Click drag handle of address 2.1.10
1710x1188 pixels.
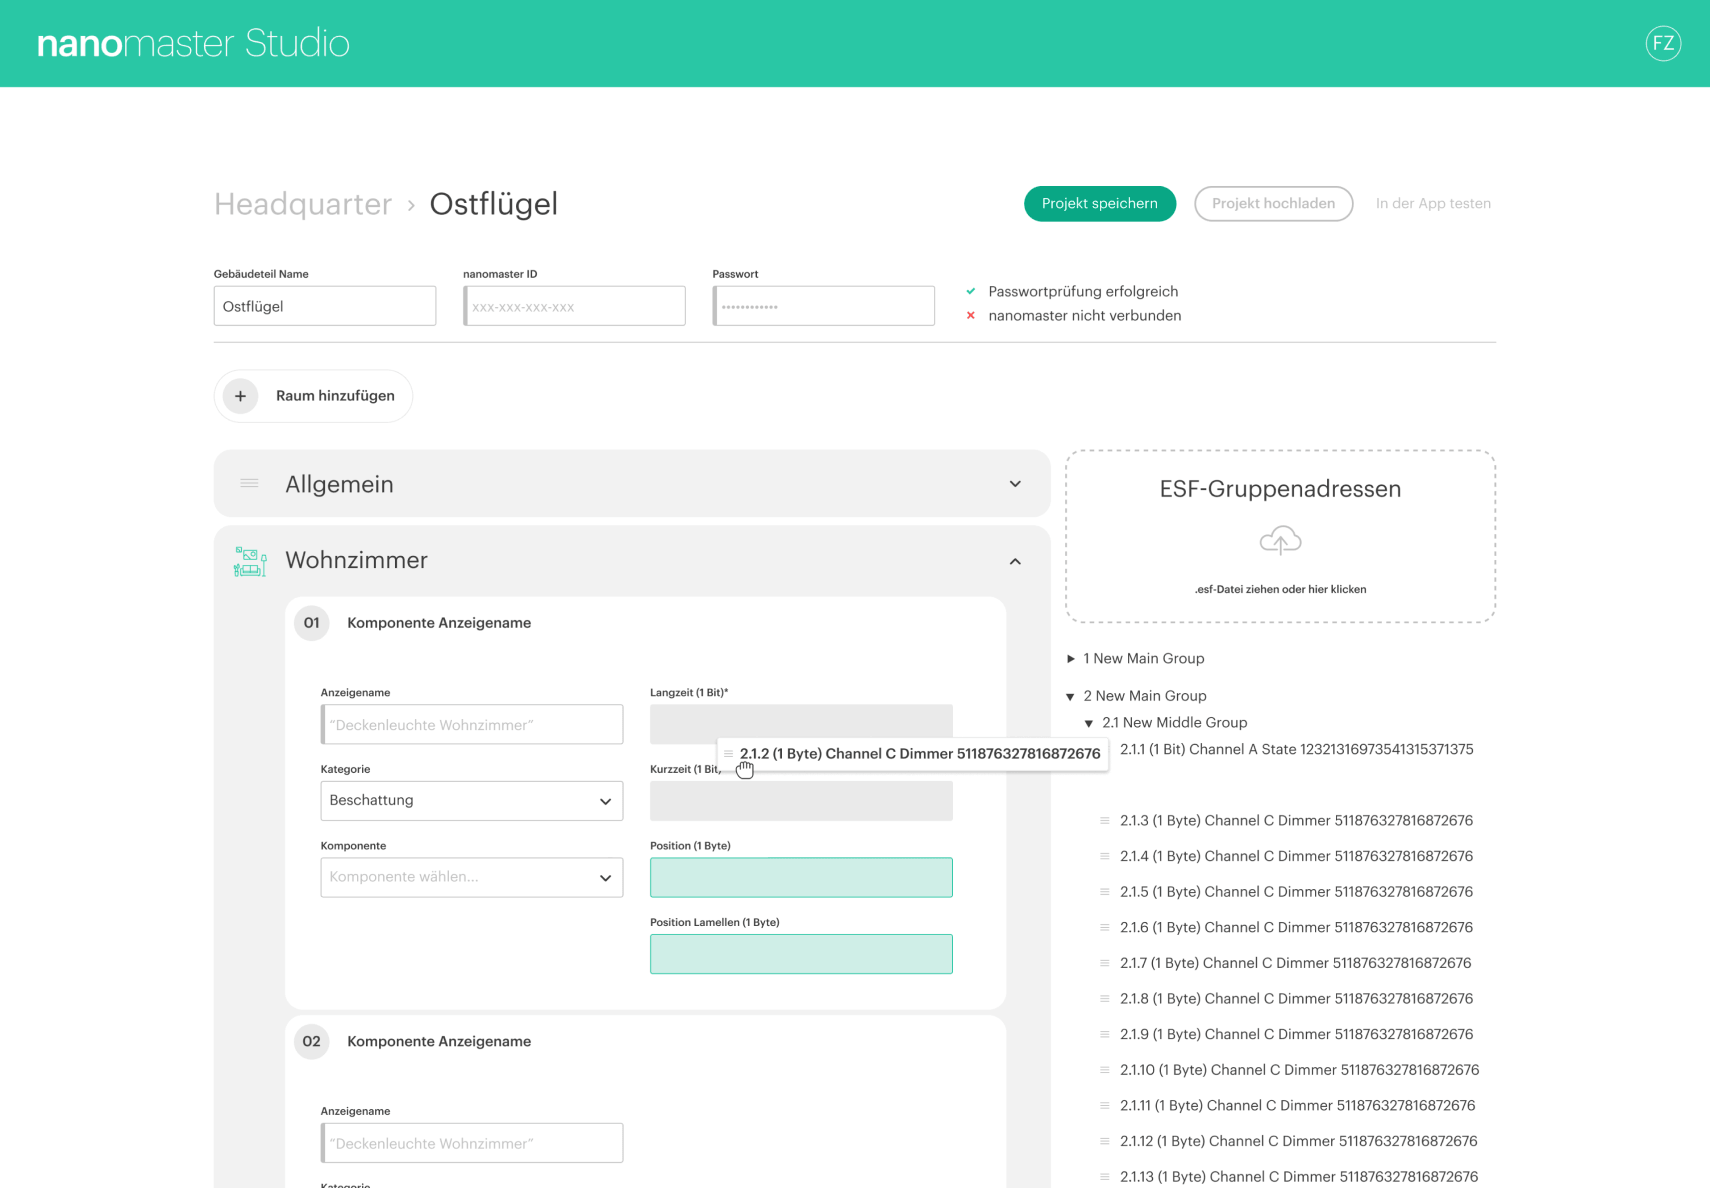pos(1105,1070)
